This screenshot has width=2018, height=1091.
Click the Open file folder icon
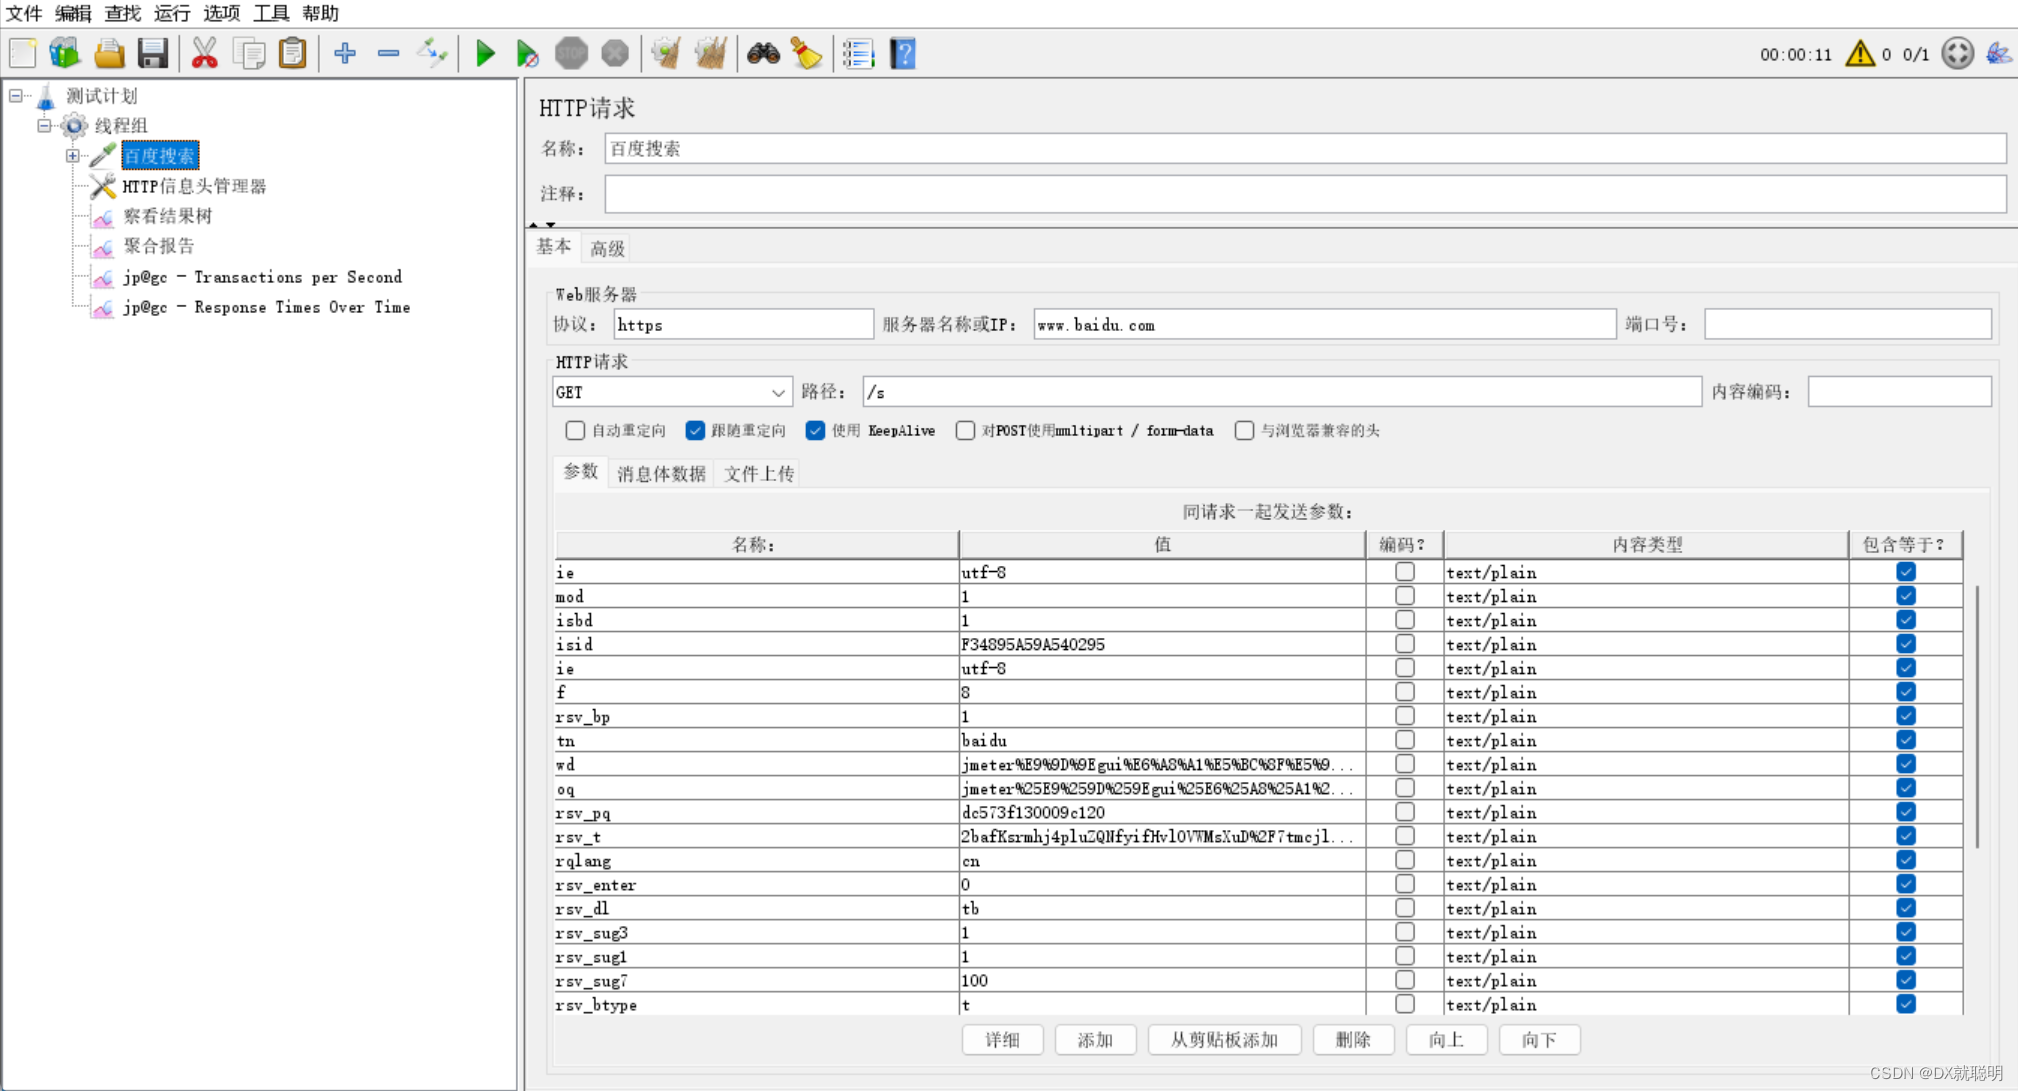coord(109,53)
